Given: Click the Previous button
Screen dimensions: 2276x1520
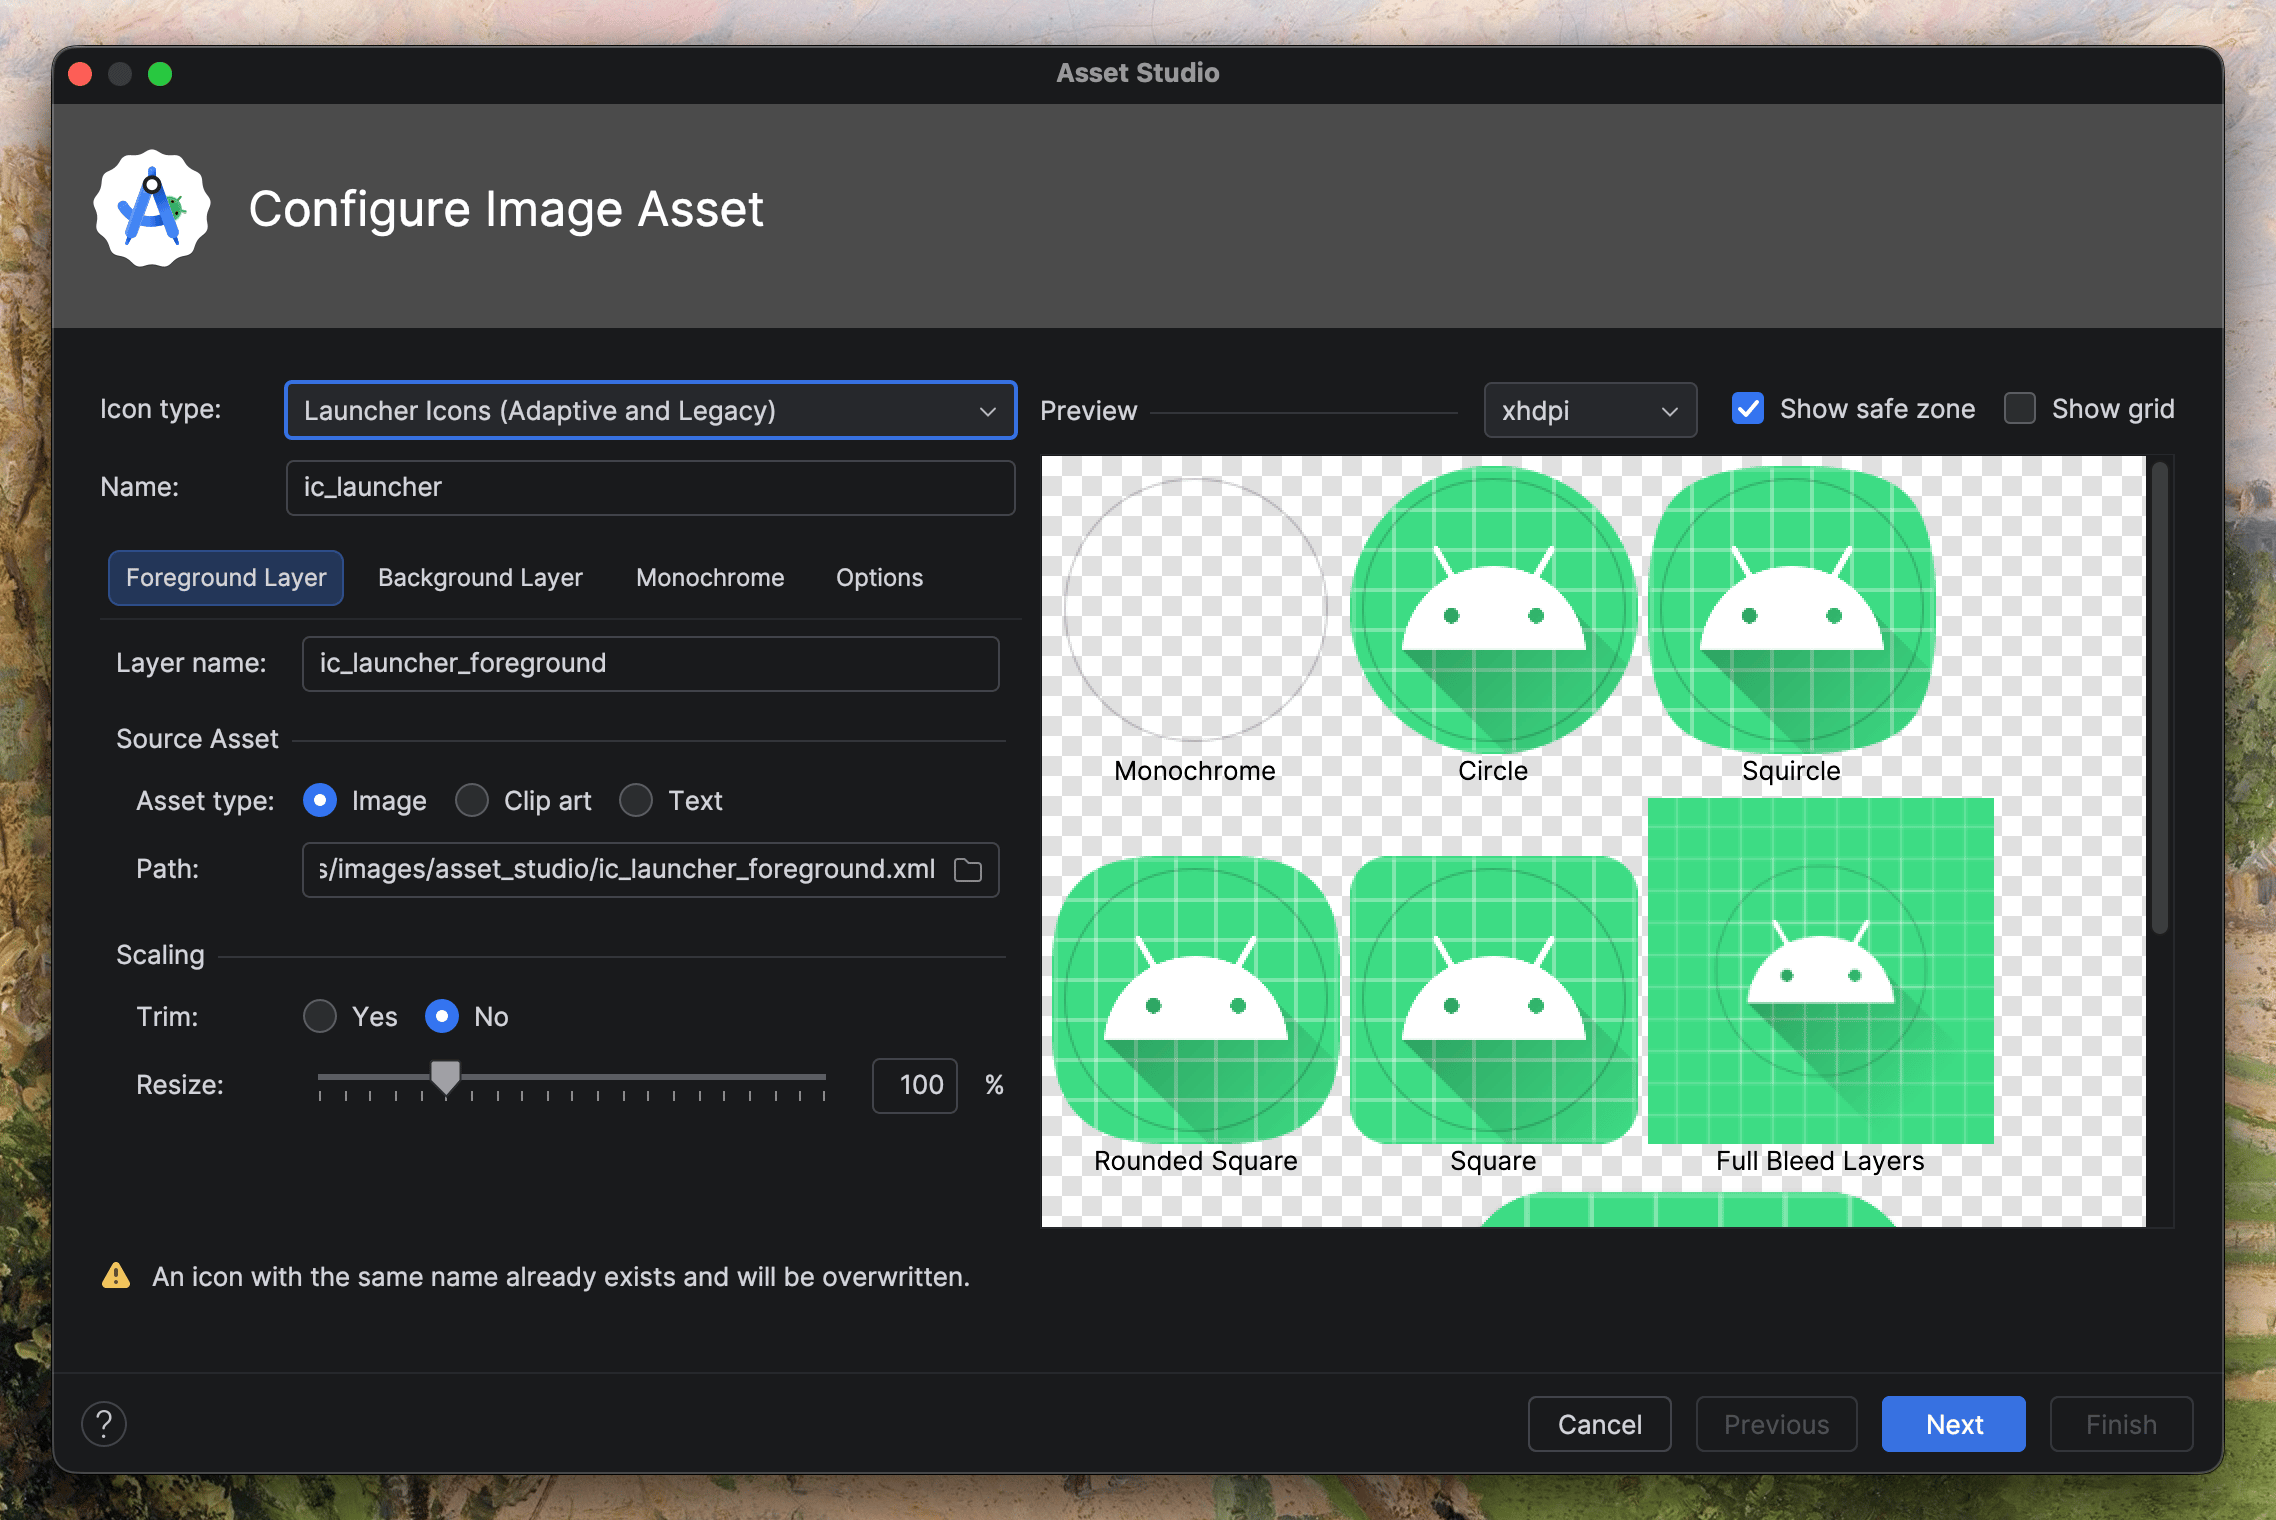Looking at the screenshot, I should pyautogui.click(x=1777, y=1424).
